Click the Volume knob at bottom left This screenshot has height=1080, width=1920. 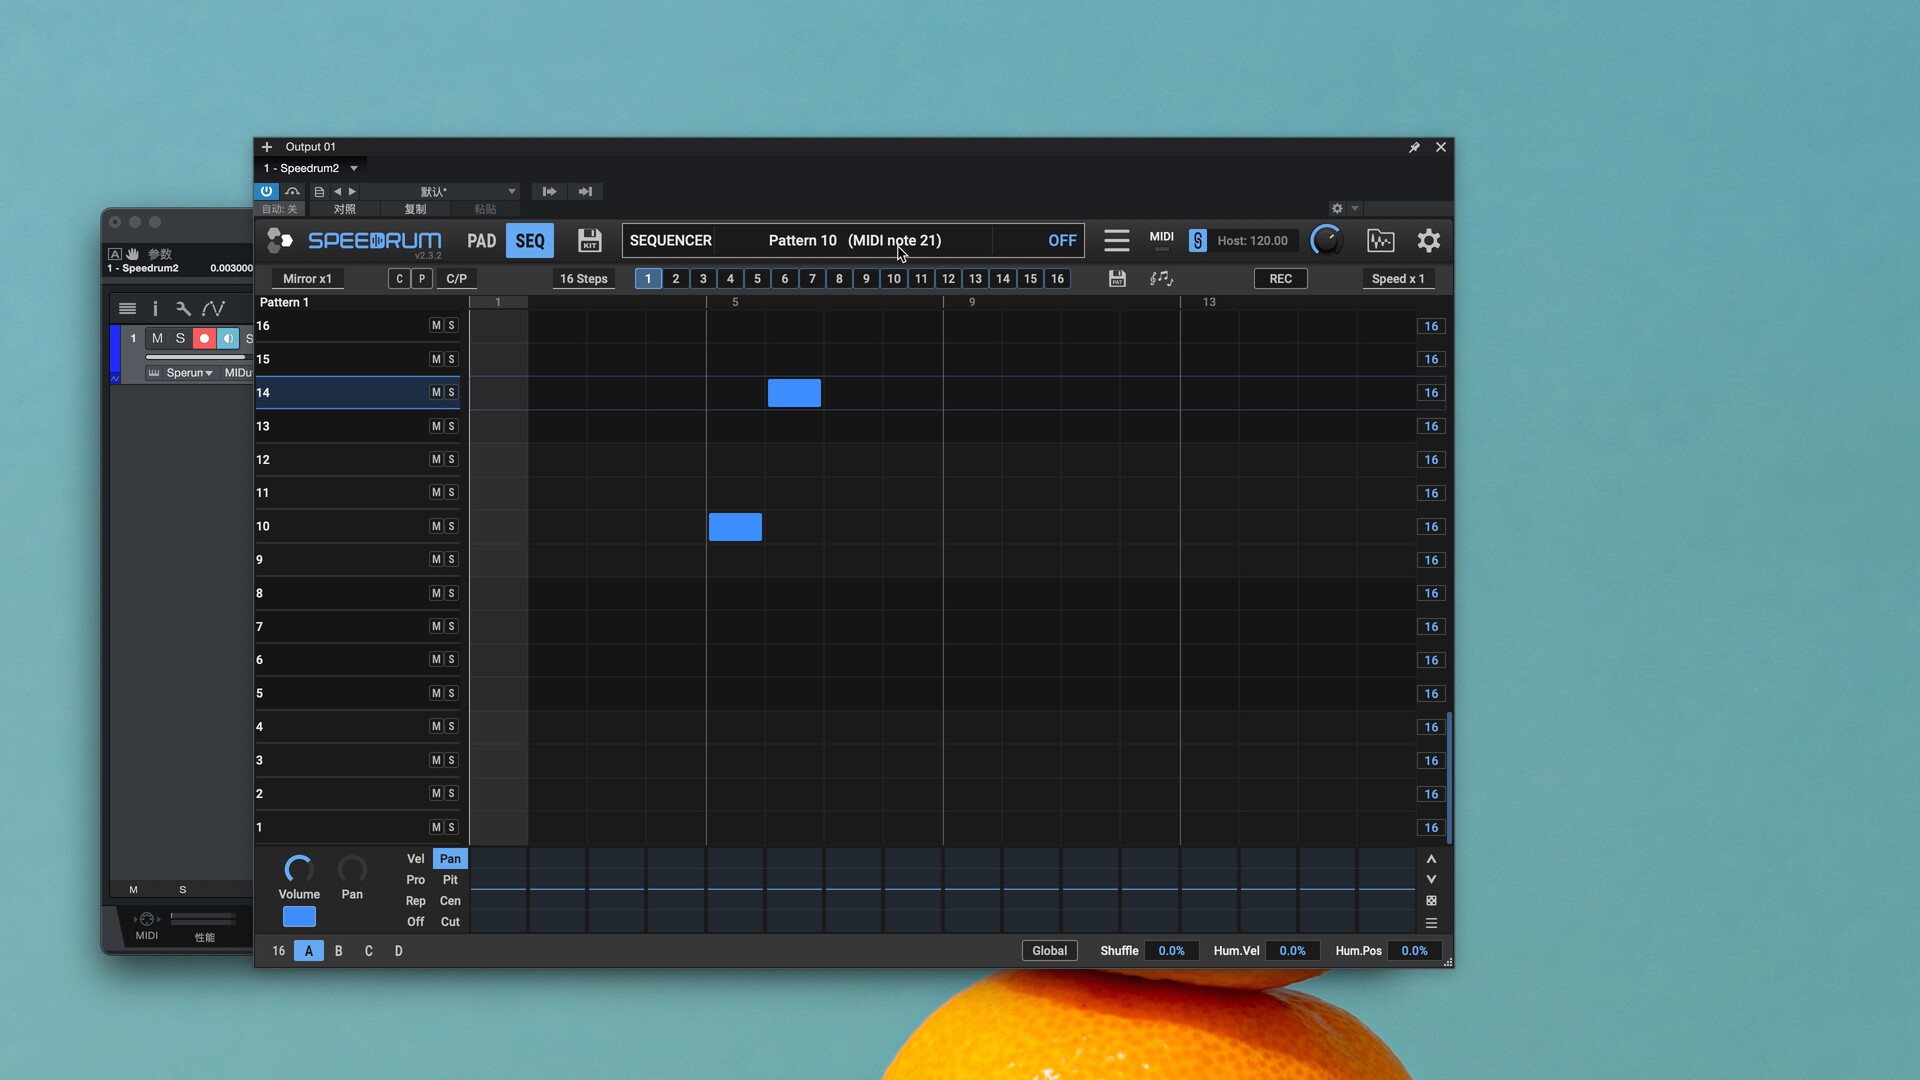[x=299, y=869]
